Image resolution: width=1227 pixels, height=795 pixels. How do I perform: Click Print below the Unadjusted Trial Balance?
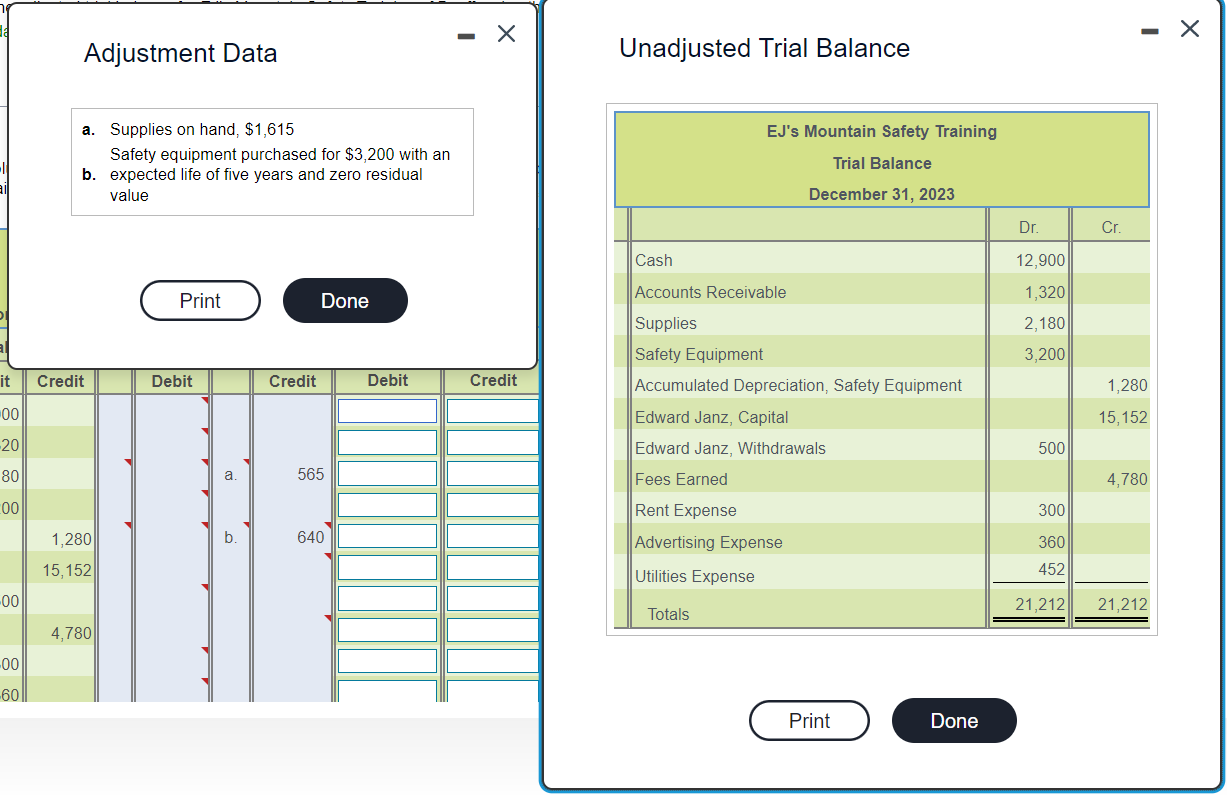[809, 720]
